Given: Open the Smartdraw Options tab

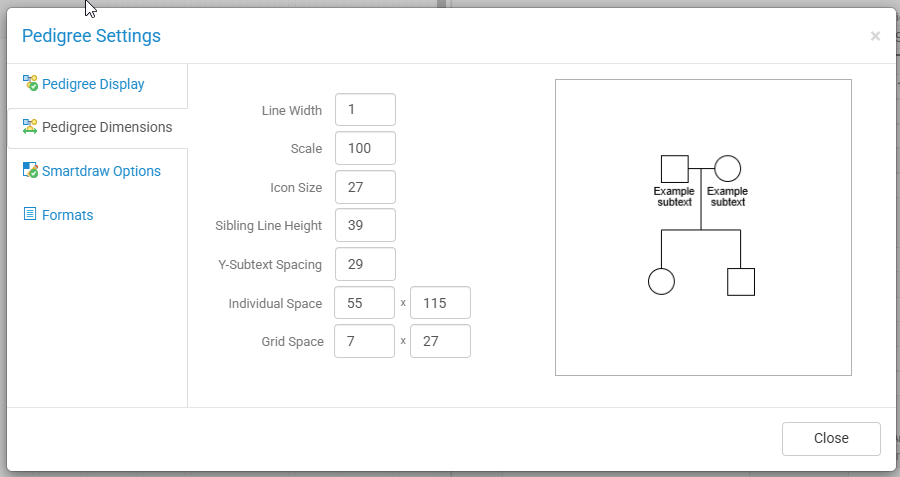Looking at the screenshot, I should click(x=101, y=171).
